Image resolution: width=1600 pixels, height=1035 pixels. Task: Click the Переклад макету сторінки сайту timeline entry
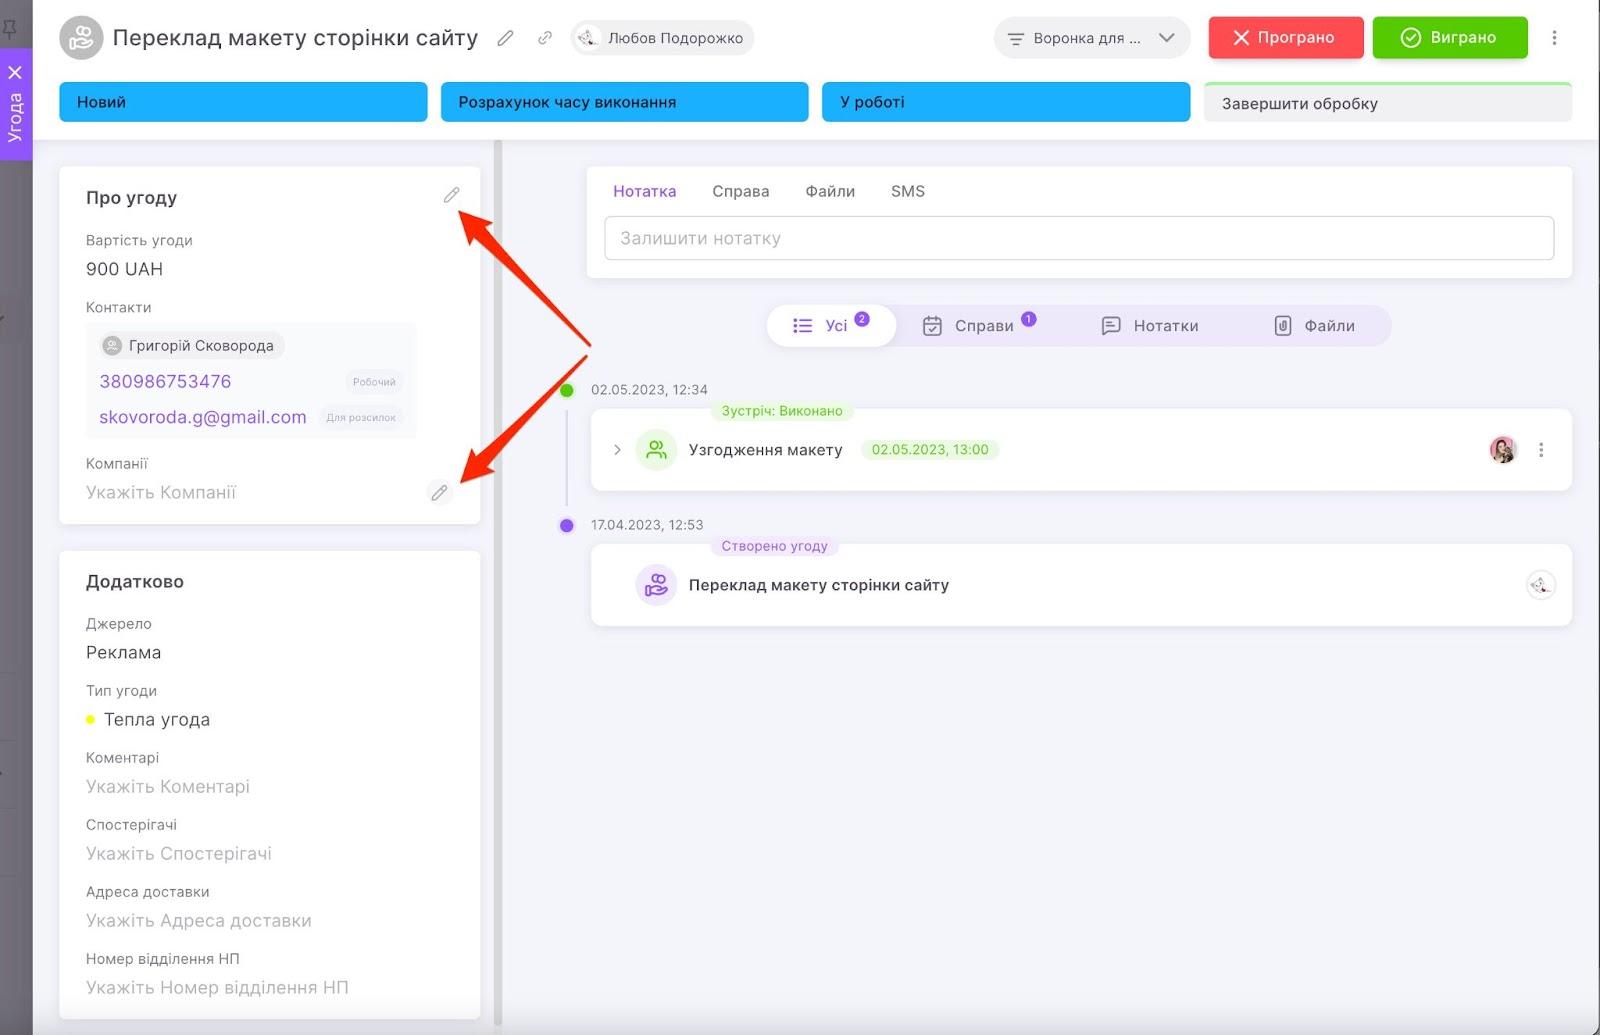click(x=1081, y=585)
